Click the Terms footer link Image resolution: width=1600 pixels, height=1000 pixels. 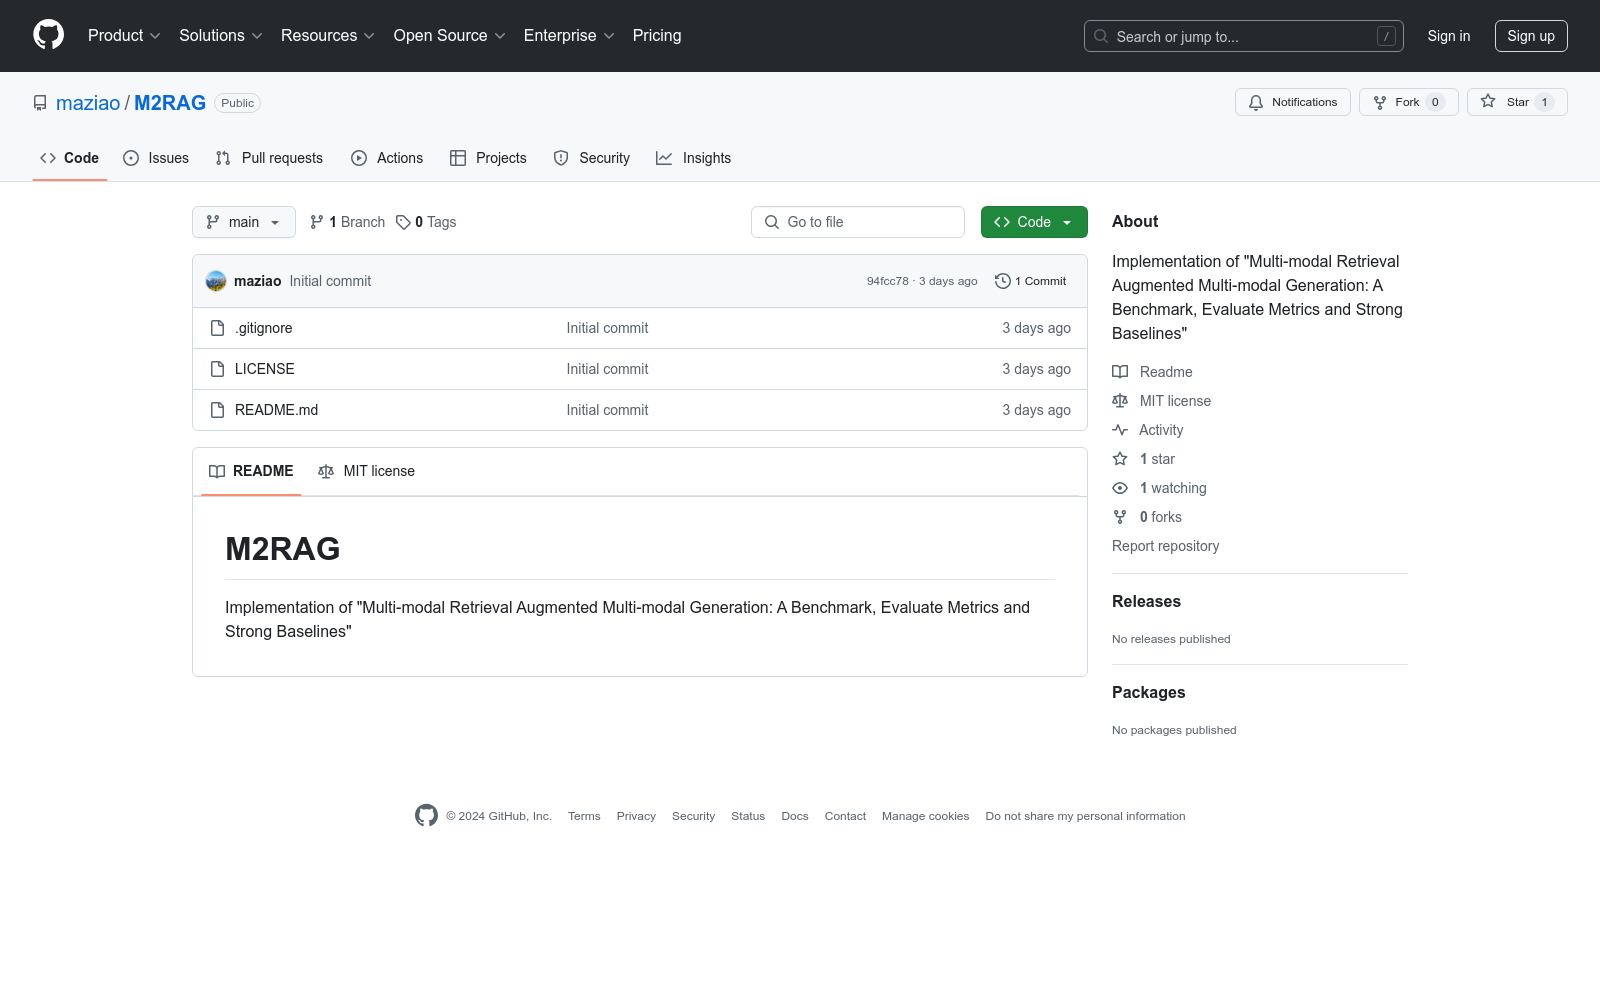pos(584,816)
